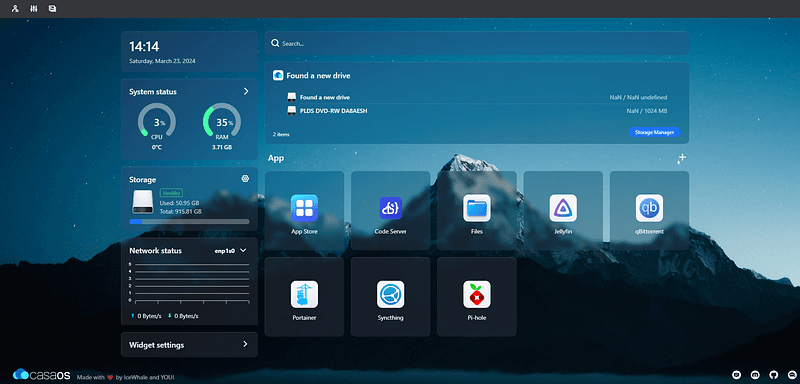Expand Widget settings chevron
The image size is (800, 384).
click(x=245, y=344)
